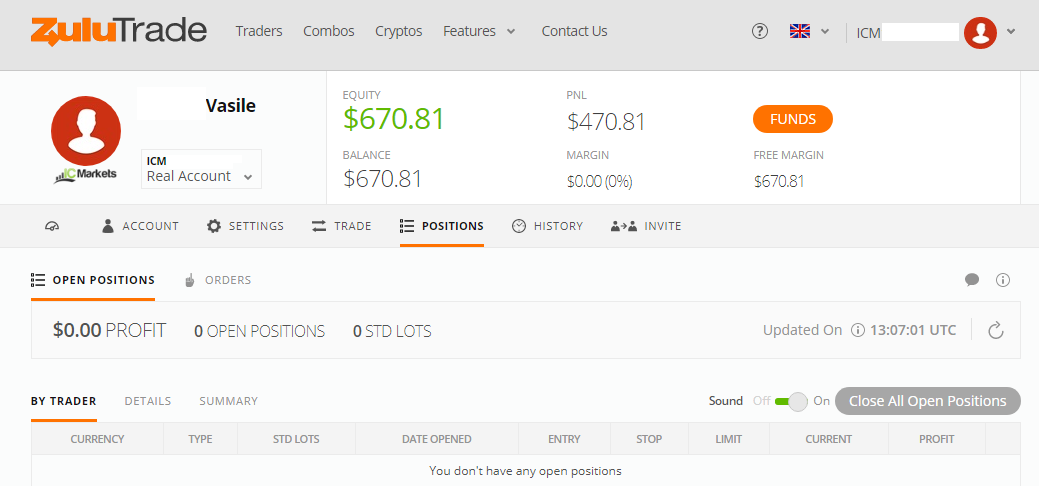
Task: Open the chat bubble icon
Action: tap(972, 280)
